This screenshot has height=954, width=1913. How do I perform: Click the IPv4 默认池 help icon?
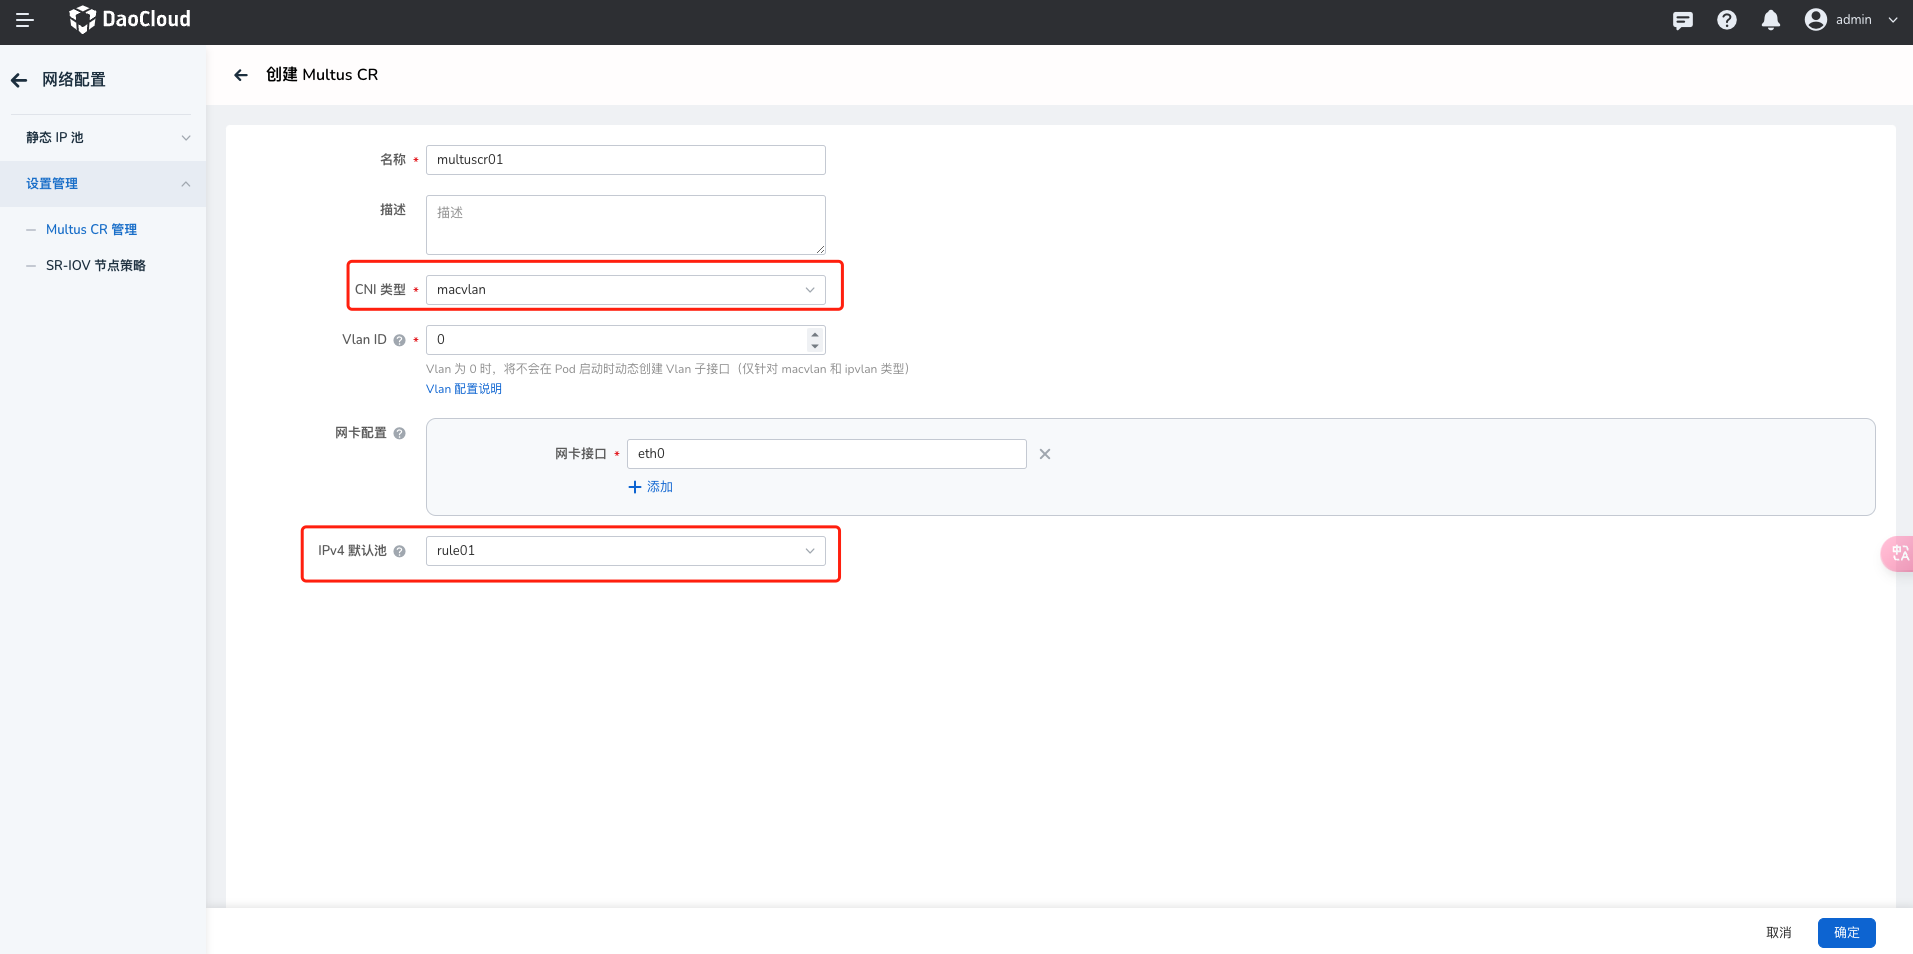[x=400, y=551]
